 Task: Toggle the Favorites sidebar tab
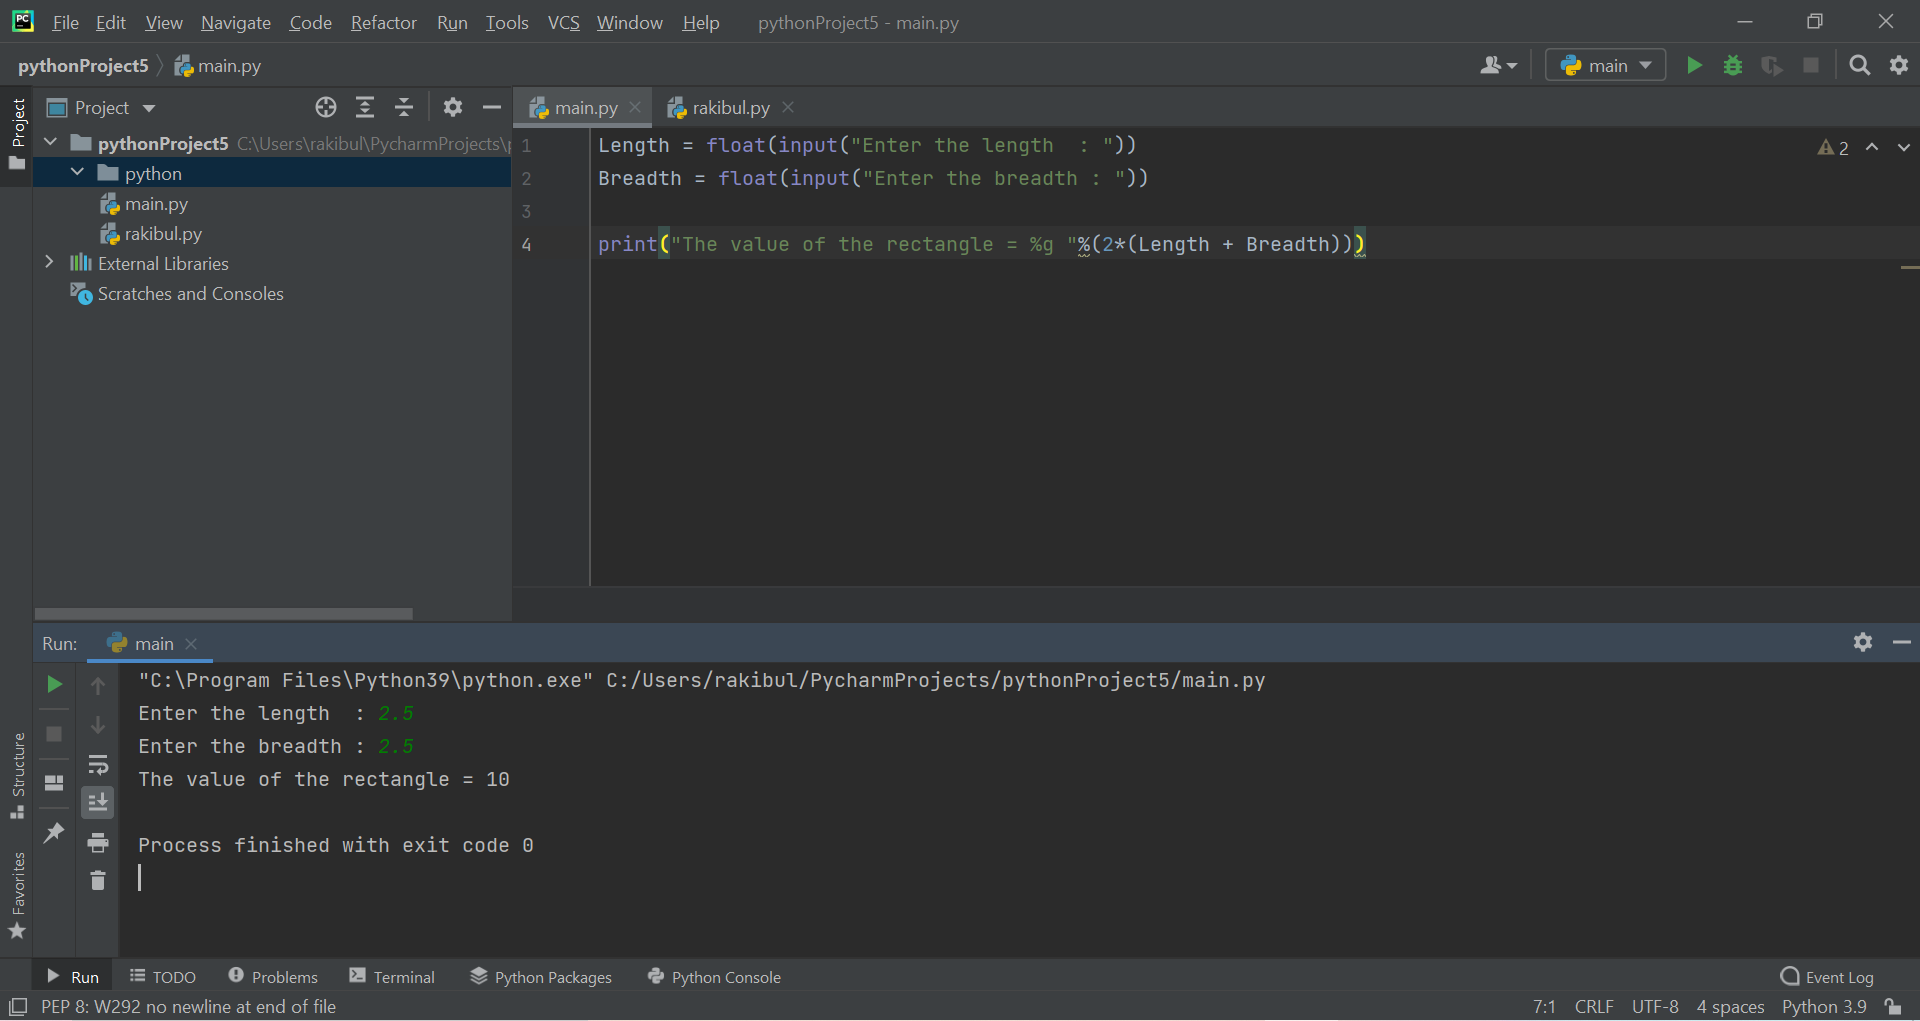(x=17, y=895)
